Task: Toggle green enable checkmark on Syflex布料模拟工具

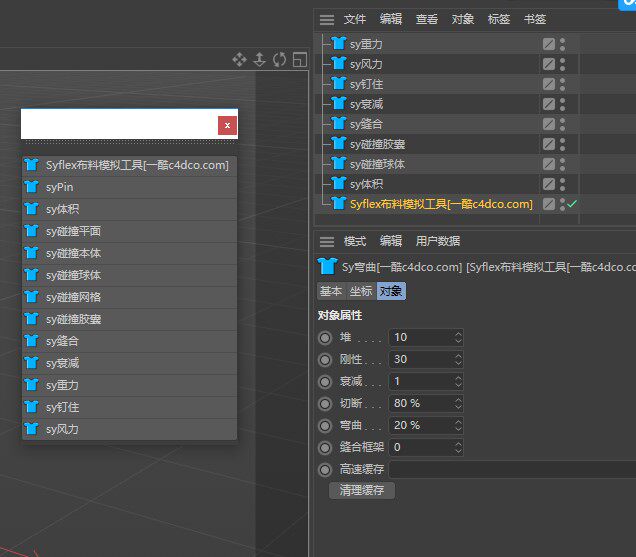Action: 572,204
